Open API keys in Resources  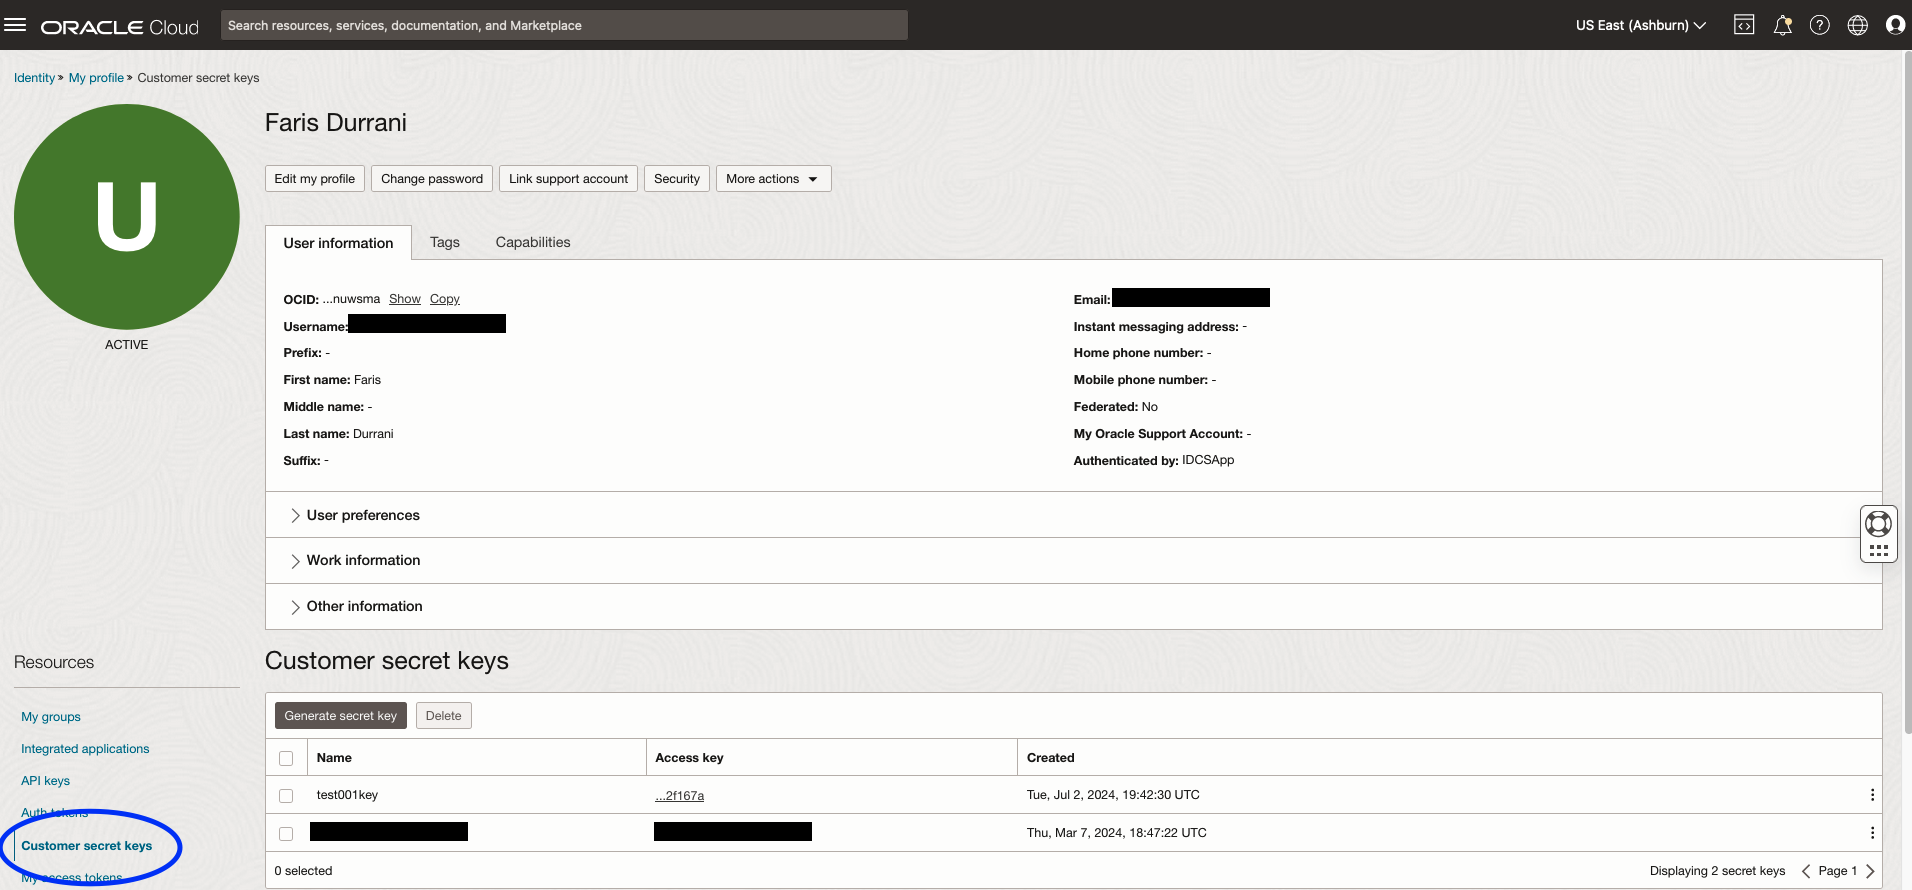click(46, 781)
